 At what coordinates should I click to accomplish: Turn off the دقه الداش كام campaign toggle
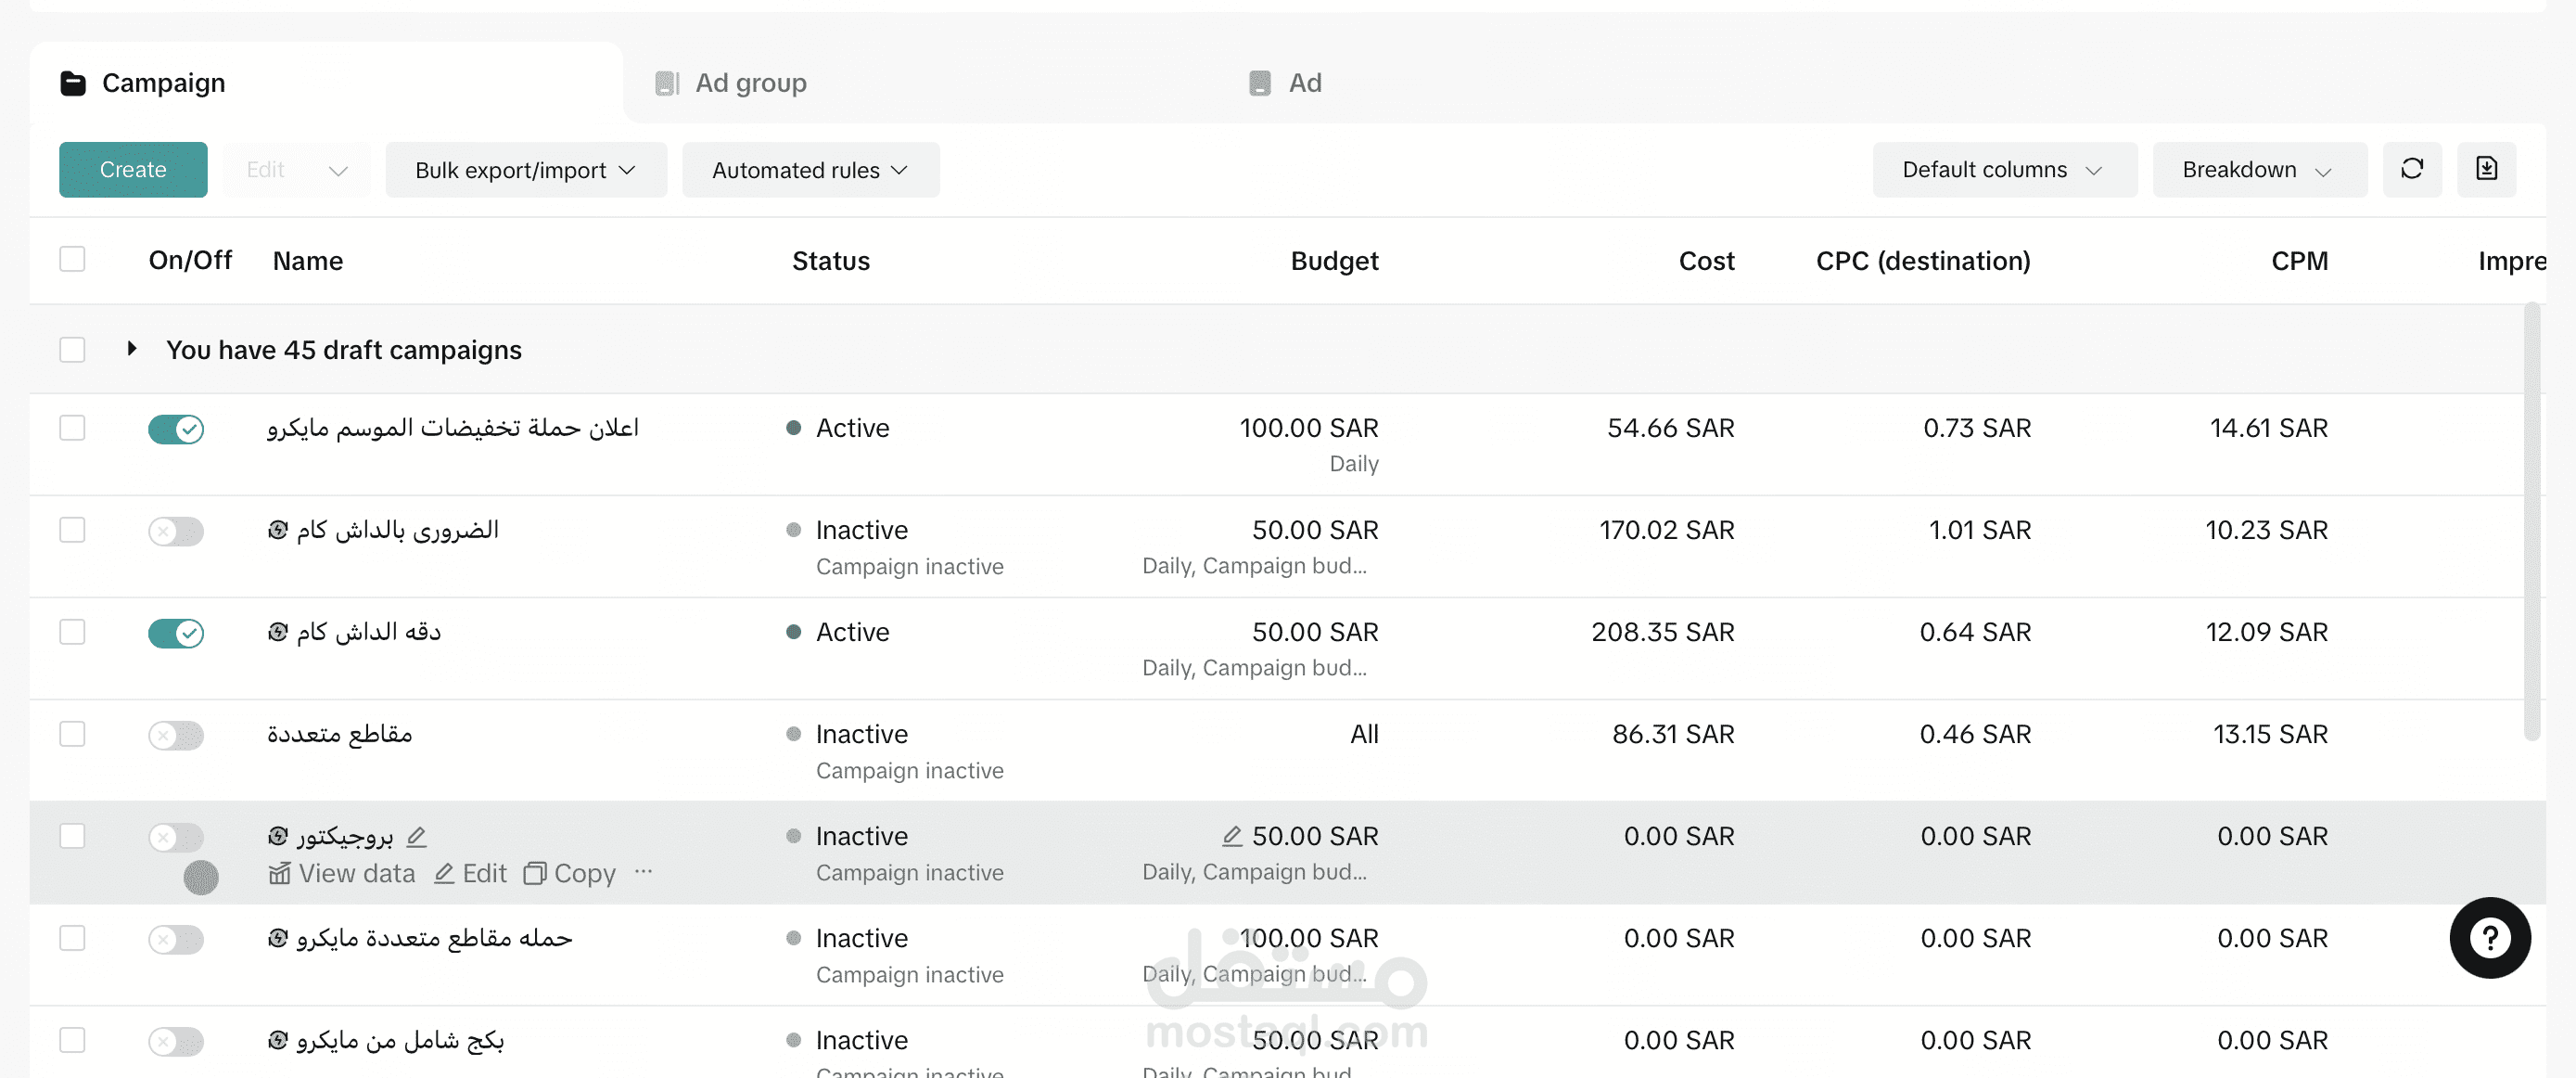coord(176,632)
